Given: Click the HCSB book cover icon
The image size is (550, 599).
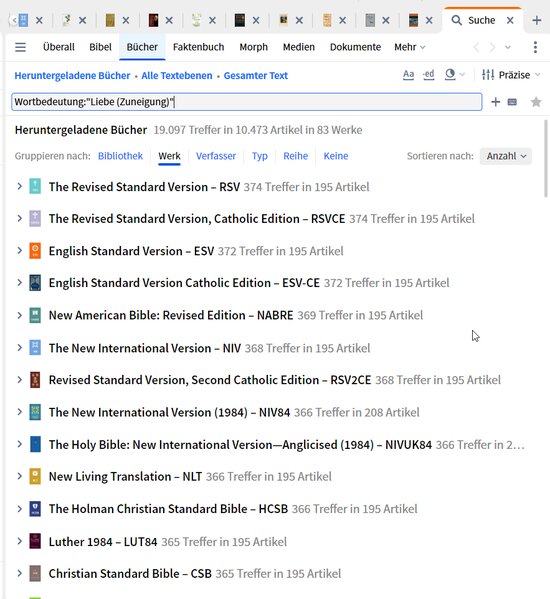Looking at the screenshot, I should click(35, 508).
